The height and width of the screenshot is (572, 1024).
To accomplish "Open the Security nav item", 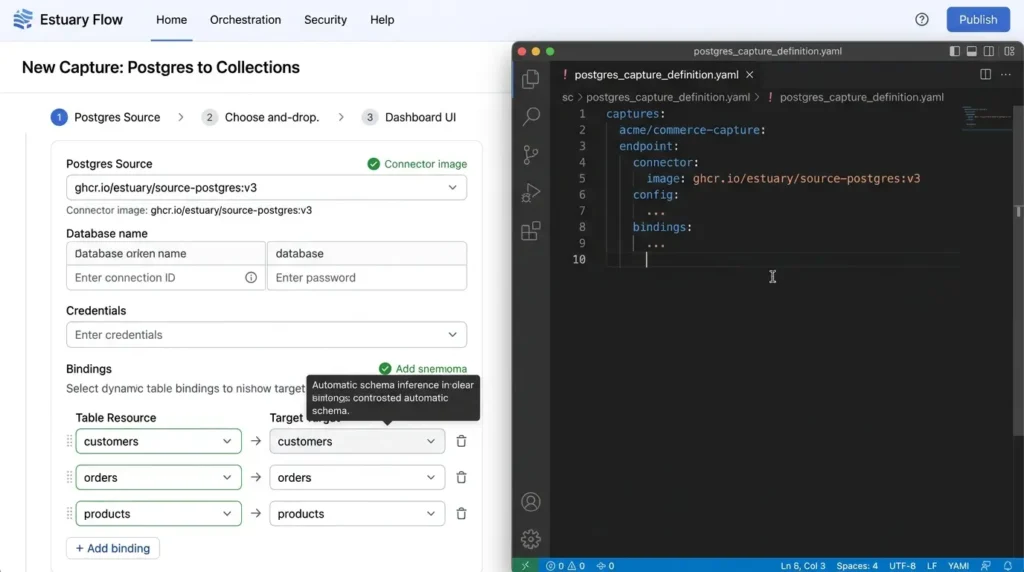I will pos(325,20).
